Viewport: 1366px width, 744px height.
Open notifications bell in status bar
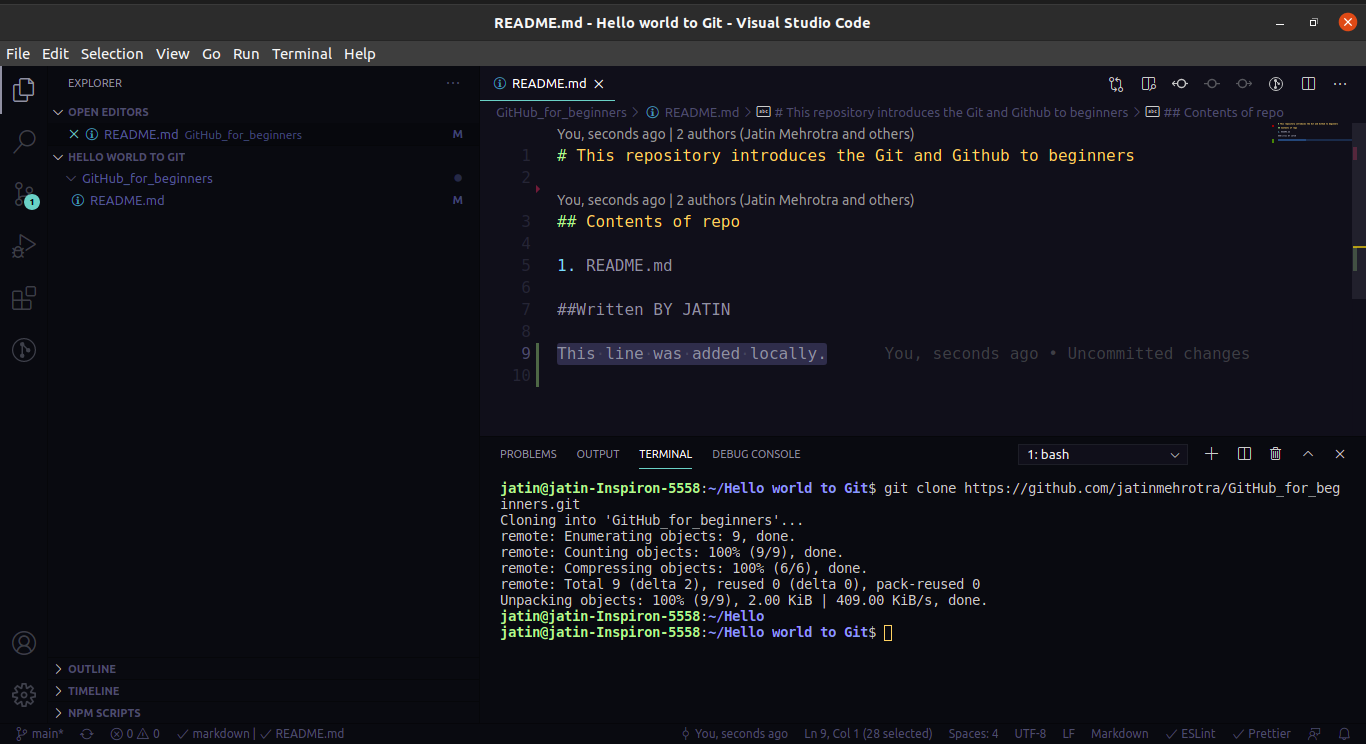(x=1345, y=734)
